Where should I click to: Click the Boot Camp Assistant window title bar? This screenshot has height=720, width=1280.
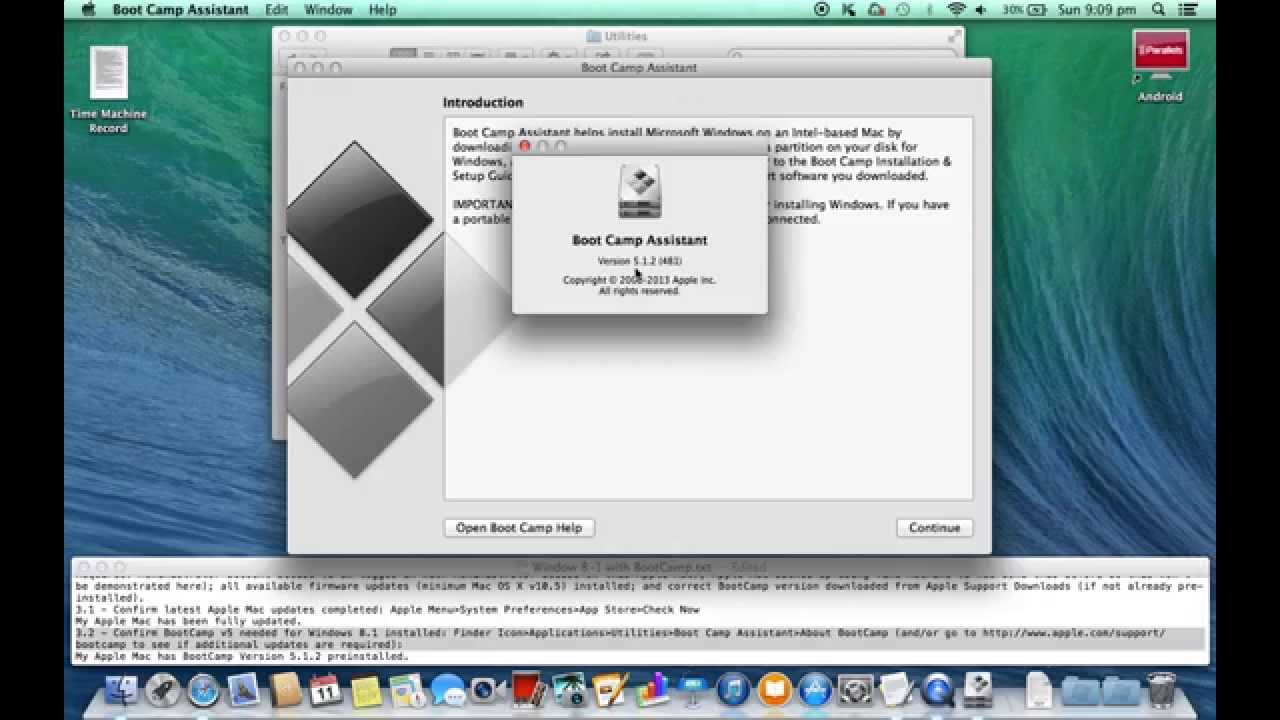pyautogui.click(x=639, y=68)
